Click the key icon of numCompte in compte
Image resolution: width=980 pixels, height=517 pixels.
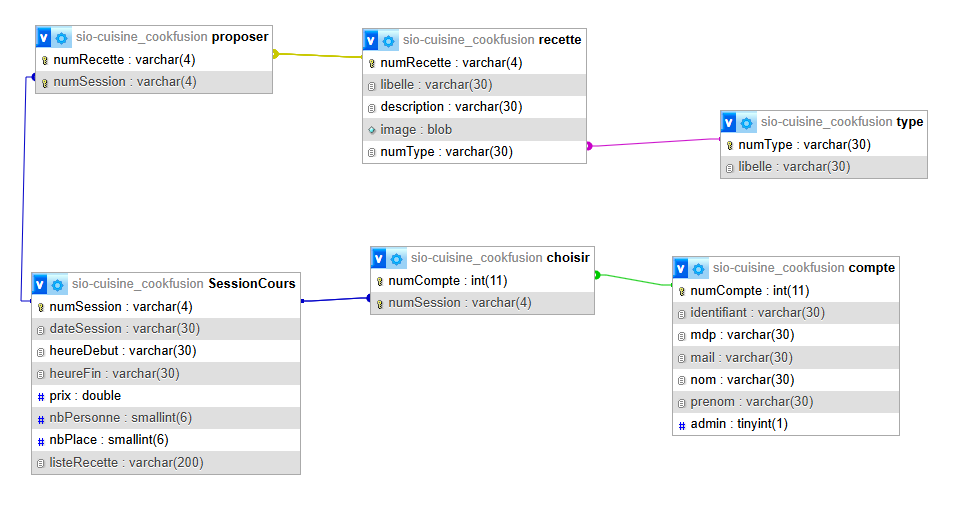[682, 292]
